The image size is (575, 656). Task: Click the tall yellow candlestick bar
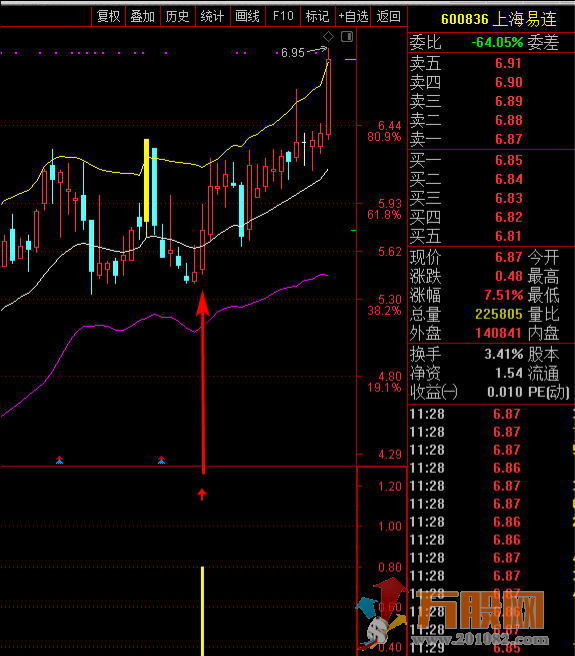click(x=146, y=180)
